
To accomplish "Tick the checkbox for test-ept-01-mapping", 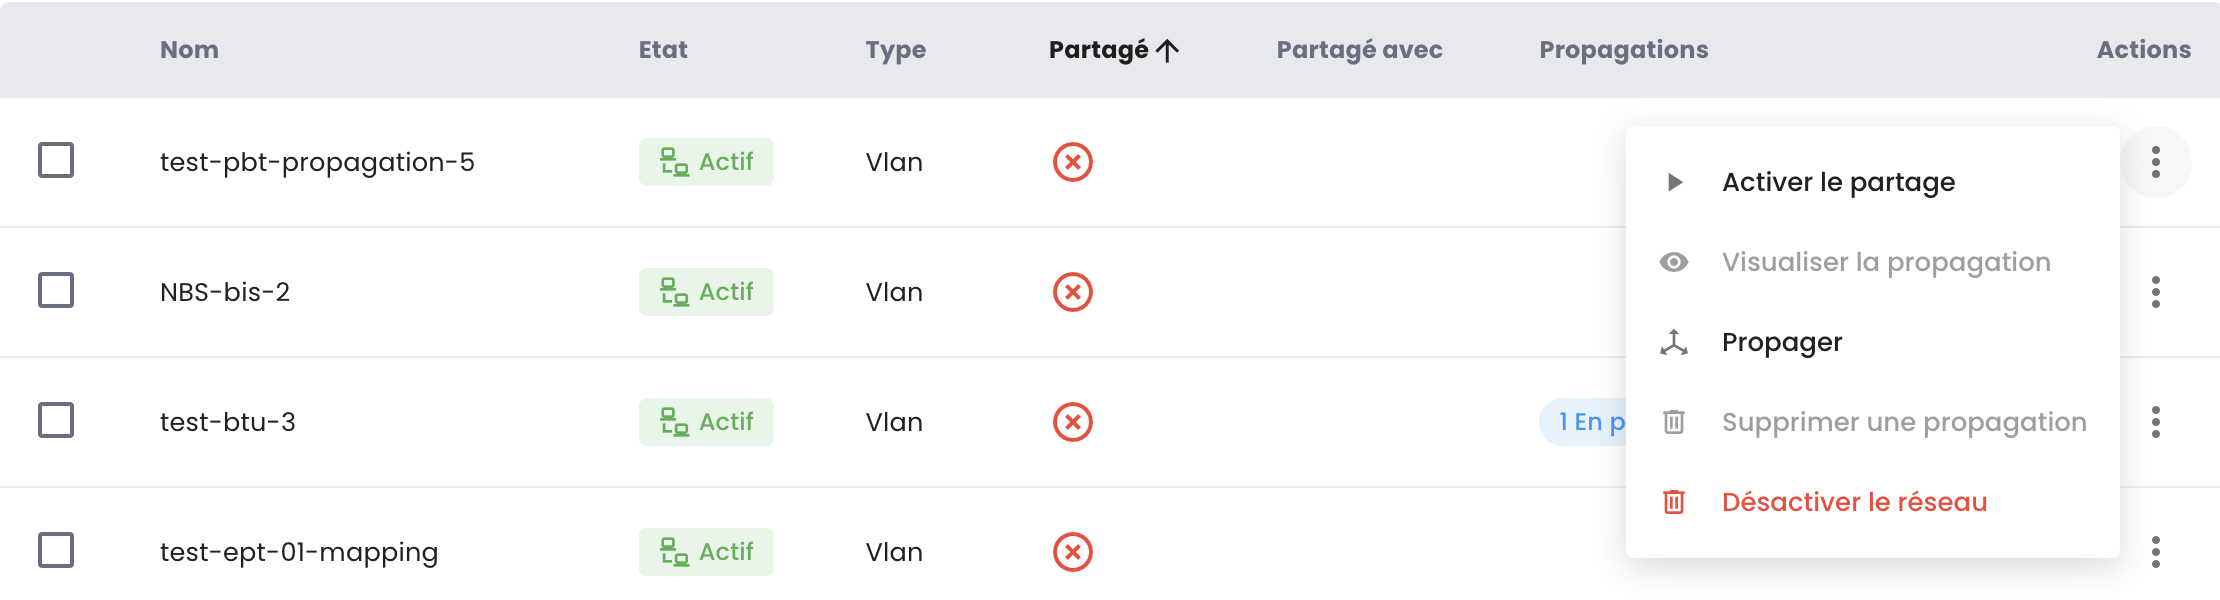I will (56, 550).
